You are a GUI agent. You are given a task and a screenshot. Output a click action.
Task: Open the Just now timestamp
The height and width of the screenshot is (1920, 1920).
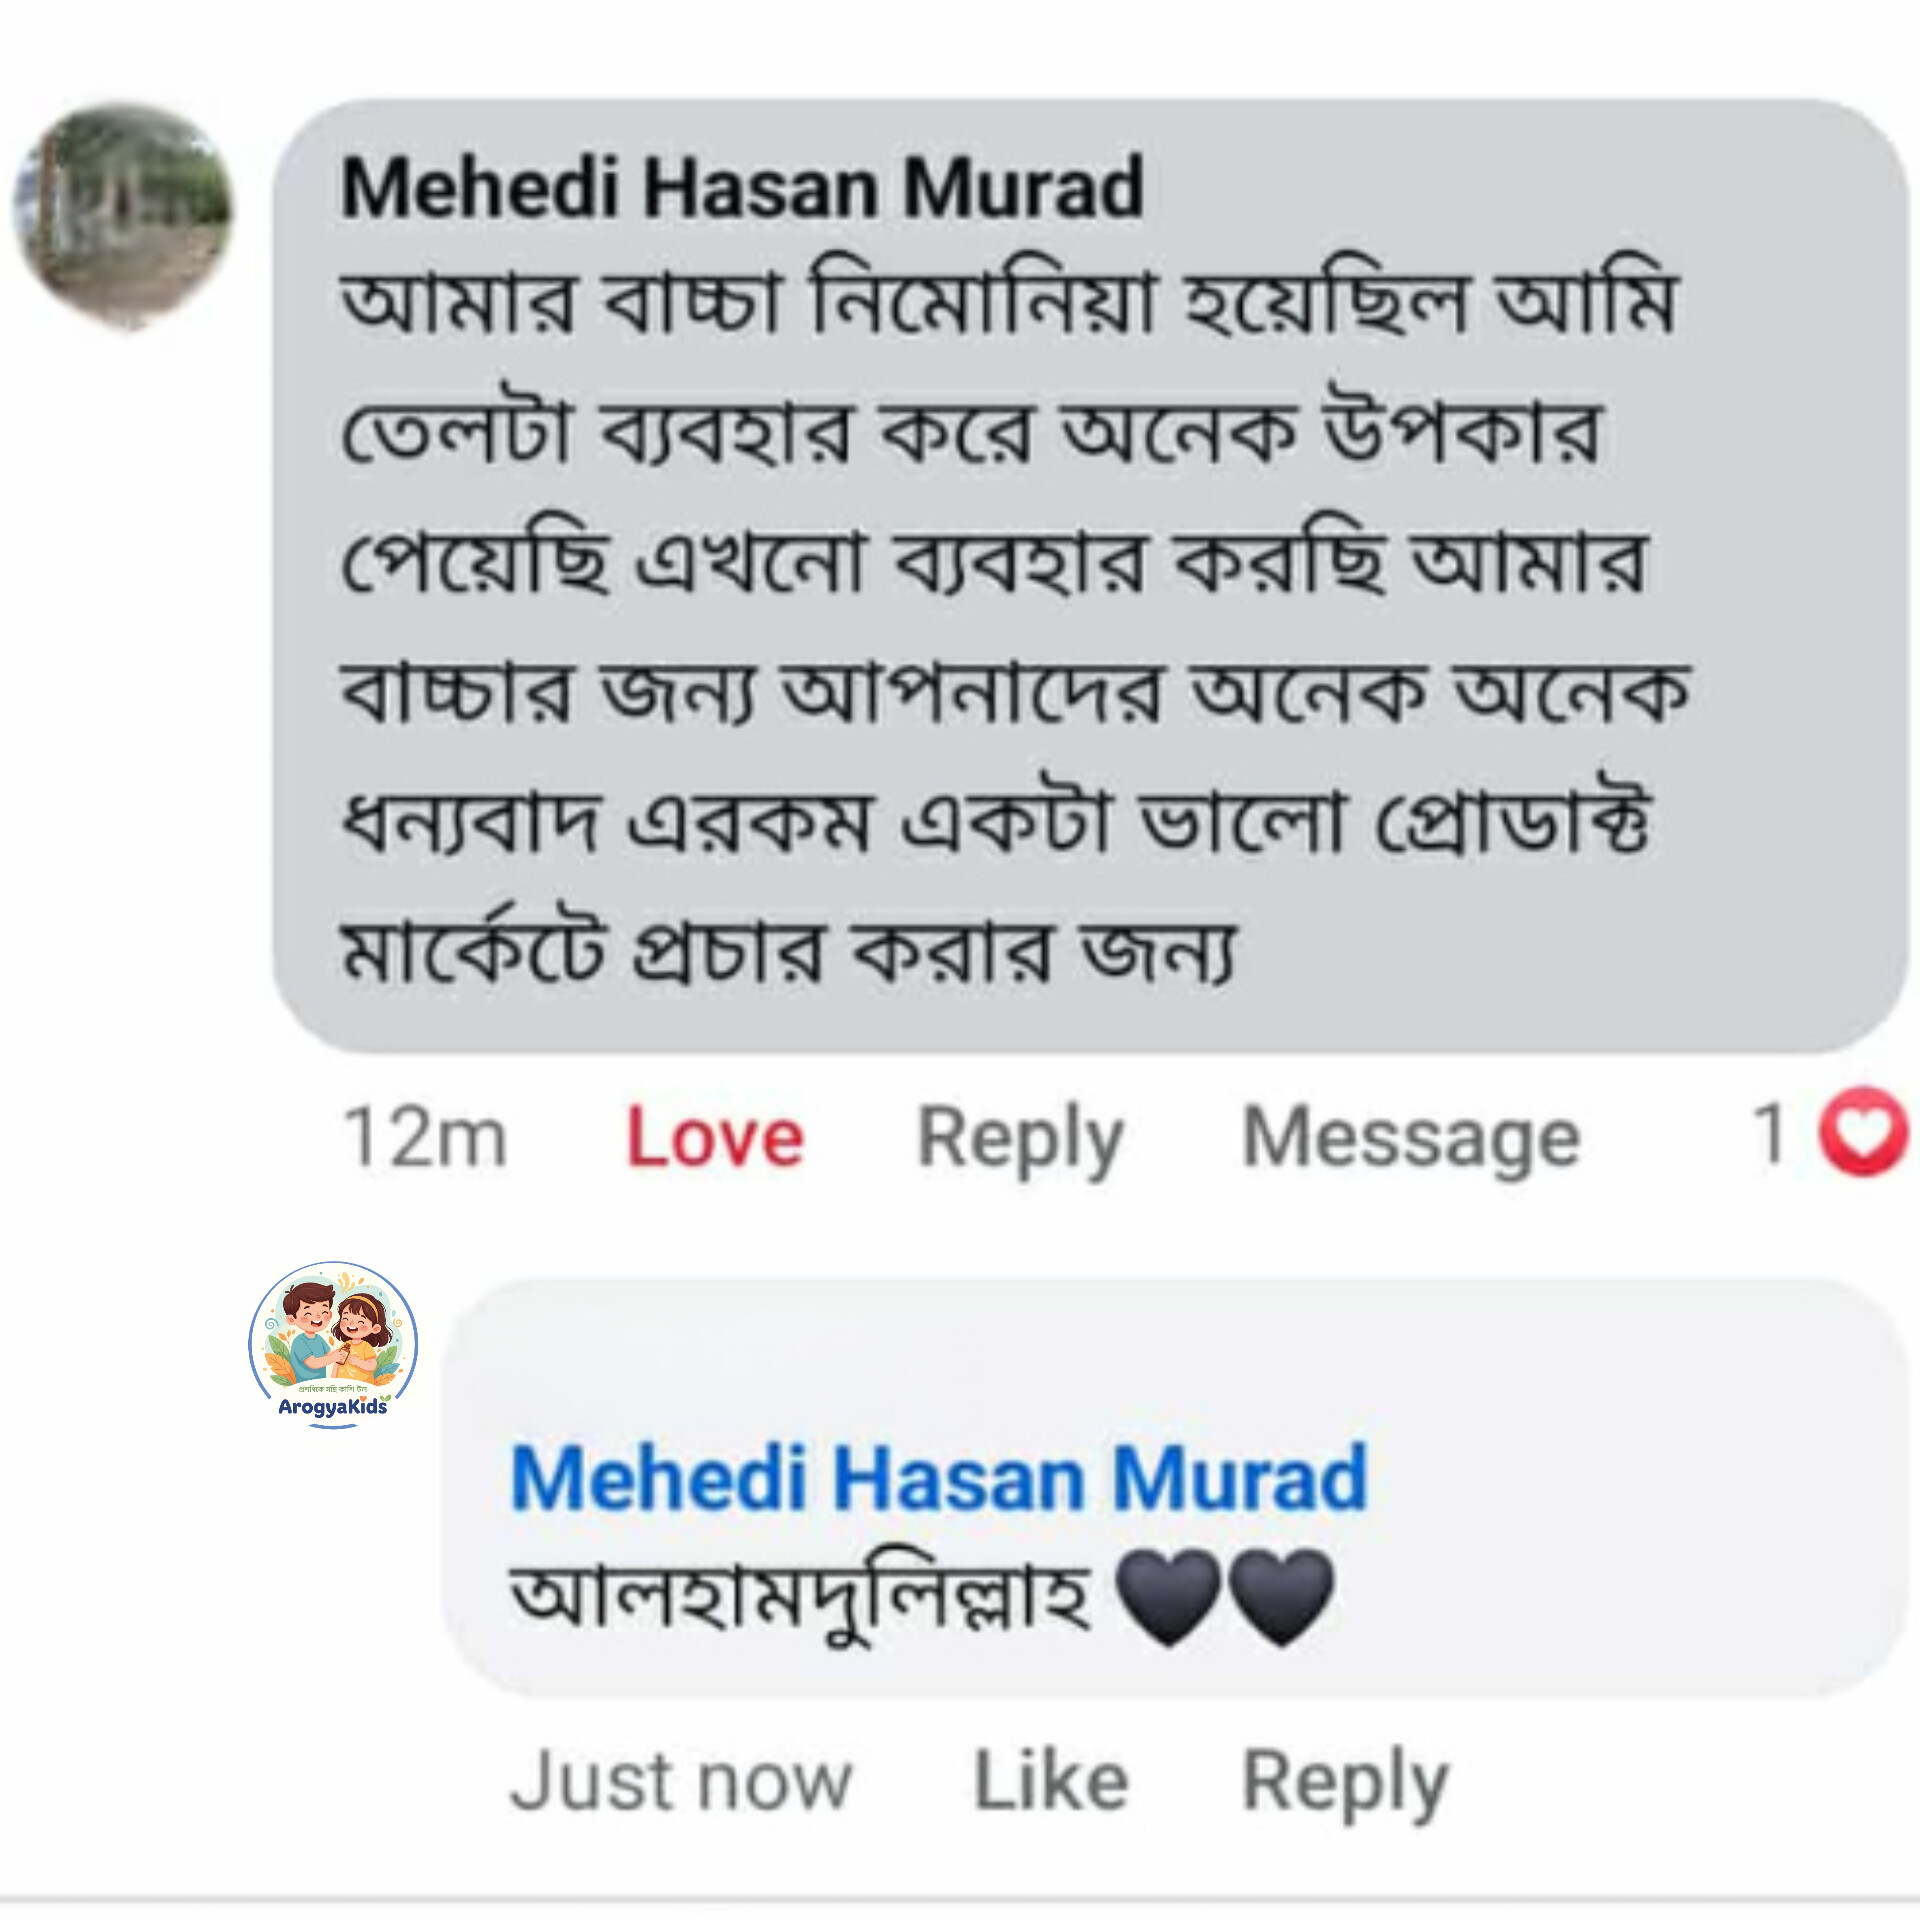pos(681,1781)
